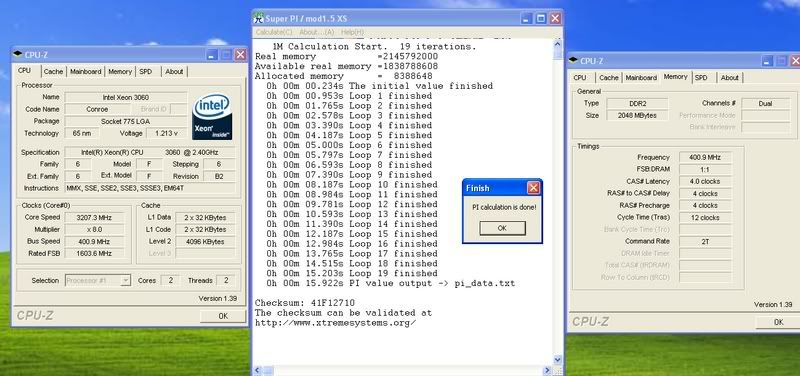Click the 3207.3 MHz core speed value
This screenshot has height=376, width=800.
[x=94, y=217]
